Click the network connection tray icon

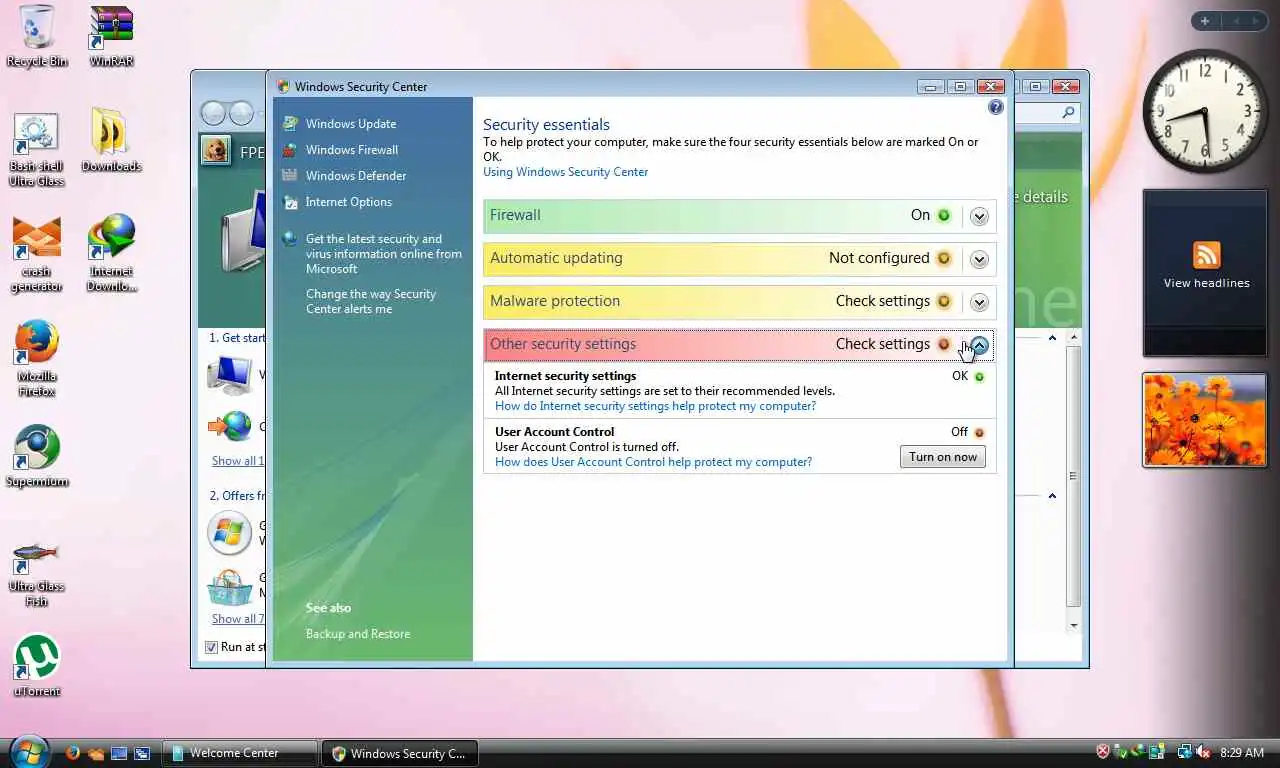pos(1185,752)
